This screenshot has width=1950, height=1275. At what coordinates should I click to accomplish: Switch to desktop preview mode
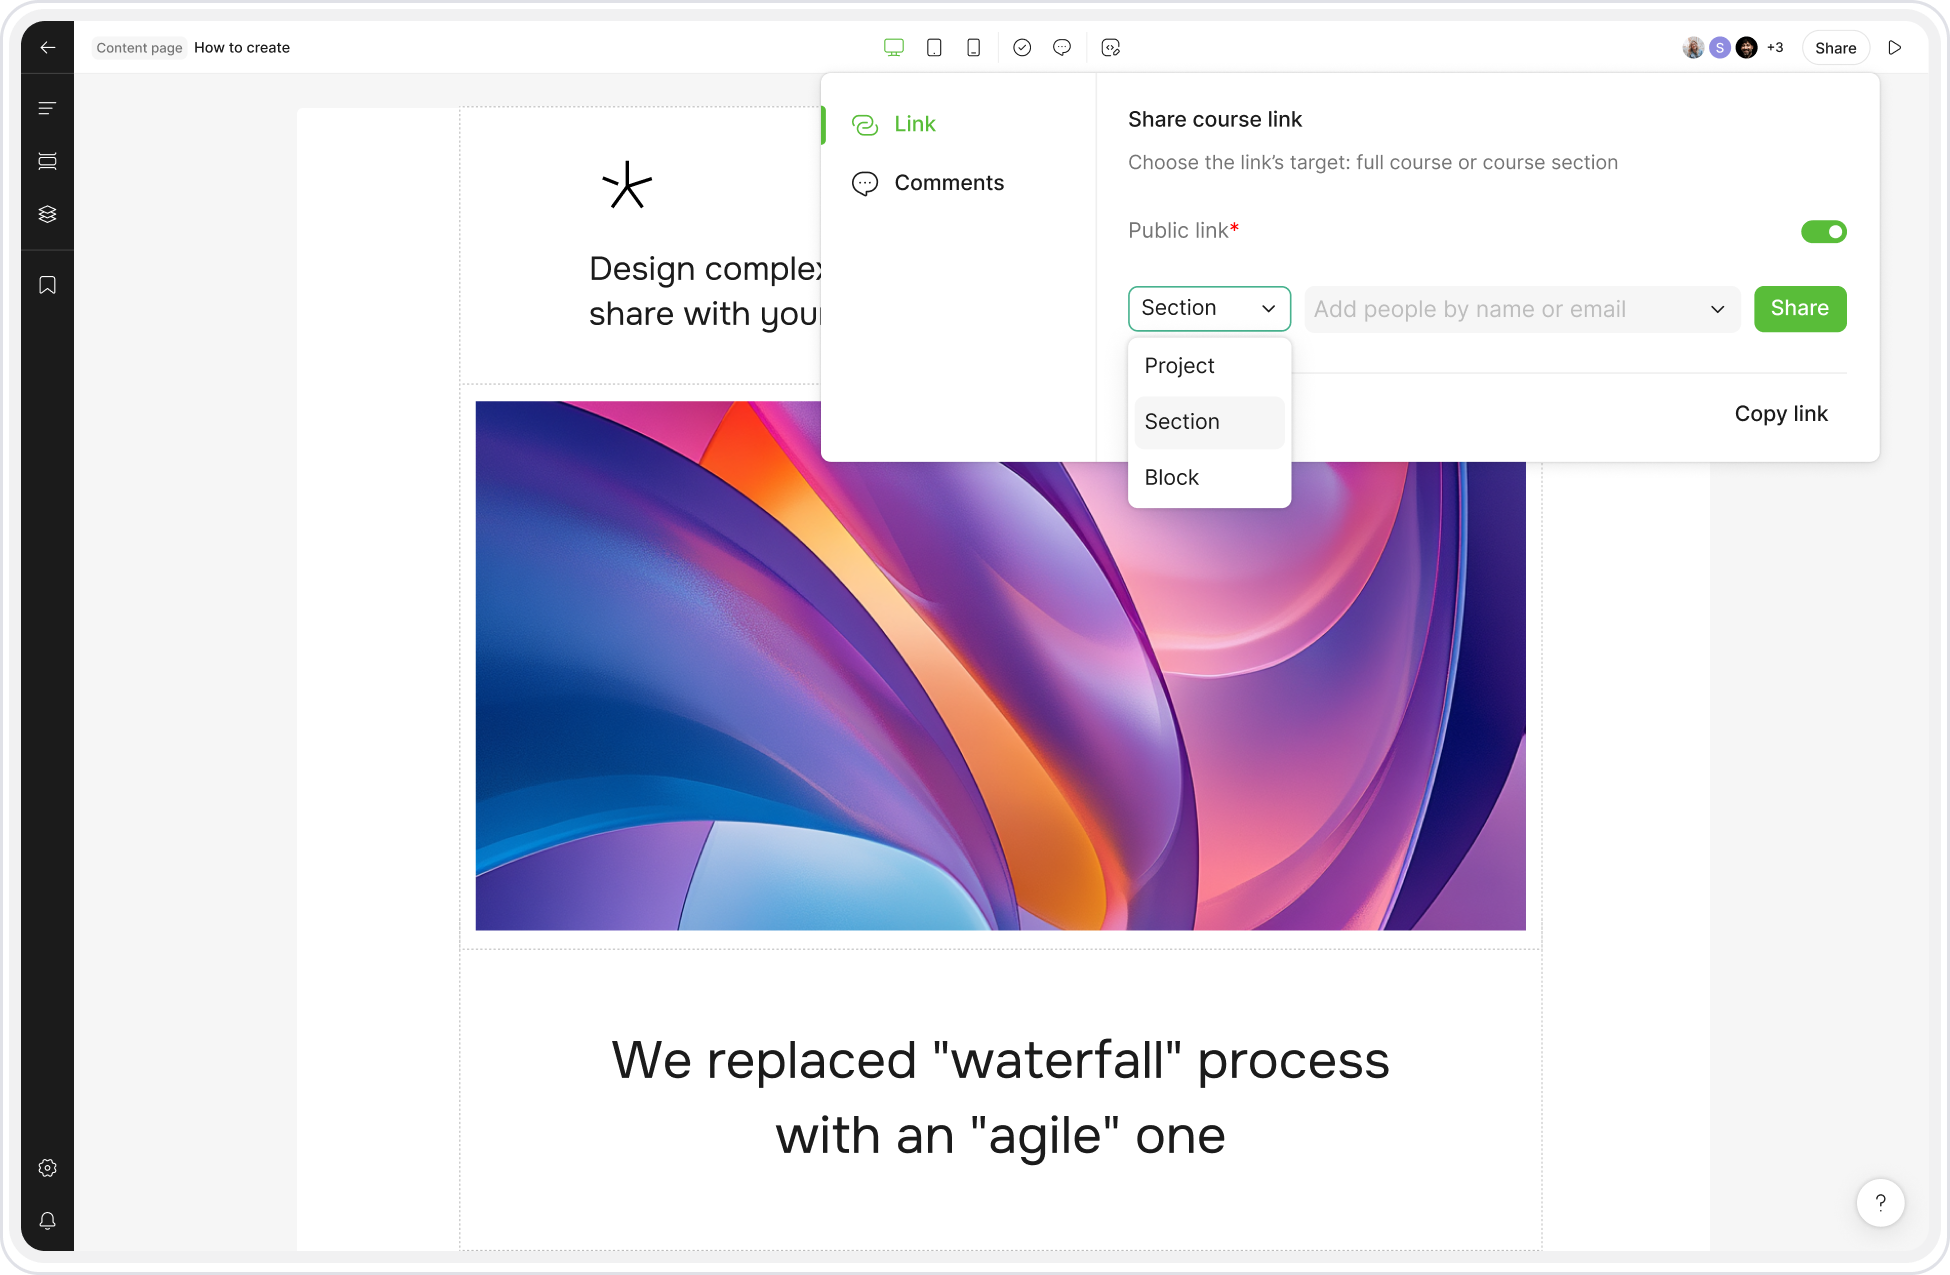[x=893, y=48]
